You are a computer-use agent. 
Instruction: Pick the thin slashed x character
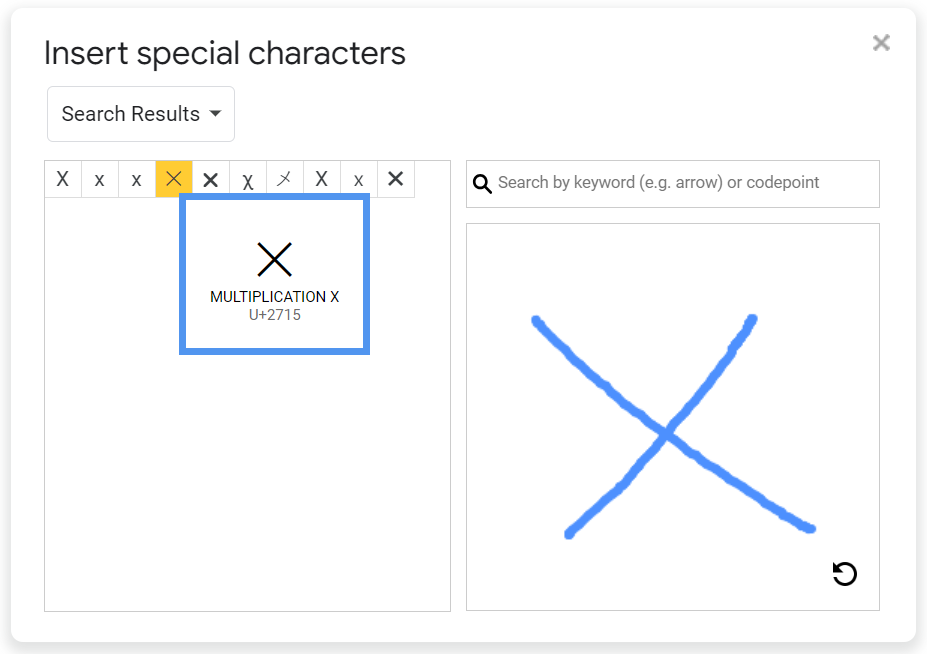pos(285,180)
